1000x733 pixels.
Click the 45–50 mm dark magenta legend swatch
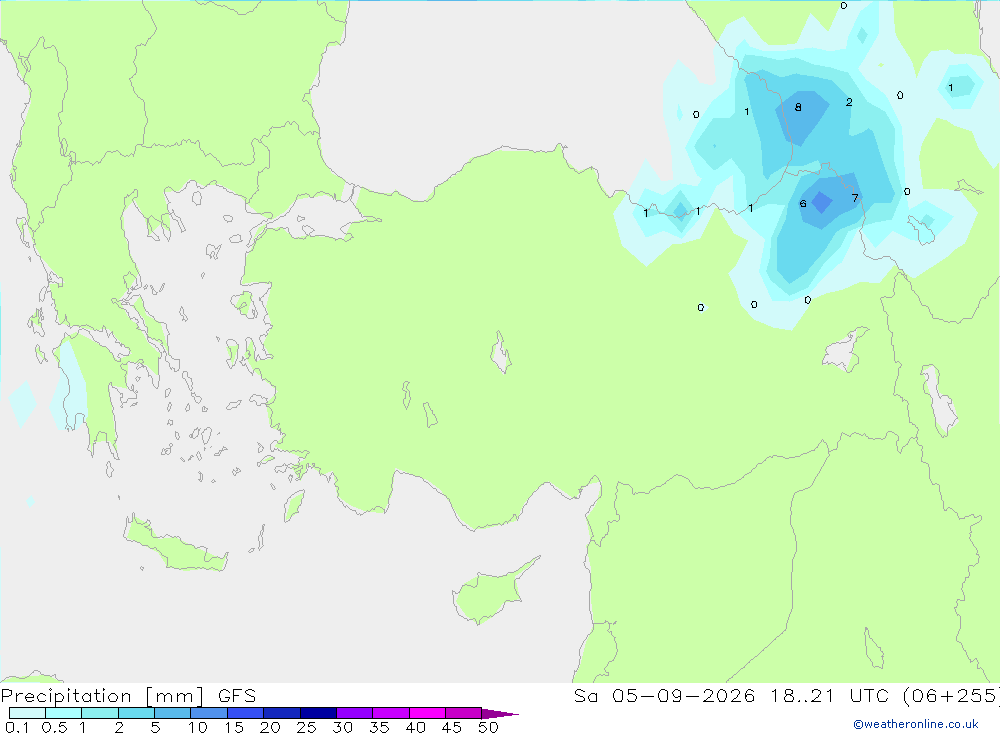pos(463,713)
